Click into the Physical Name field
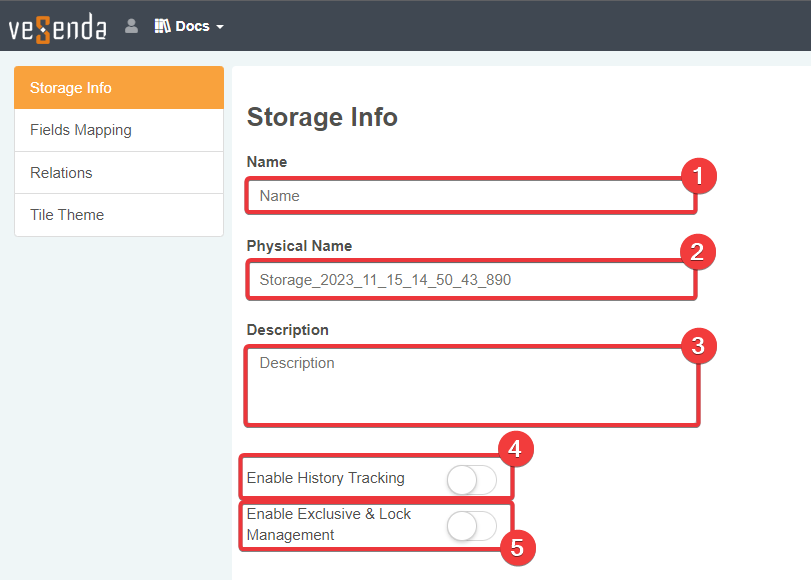The height and width of the screenshot is (580, 811). [470, 280]
